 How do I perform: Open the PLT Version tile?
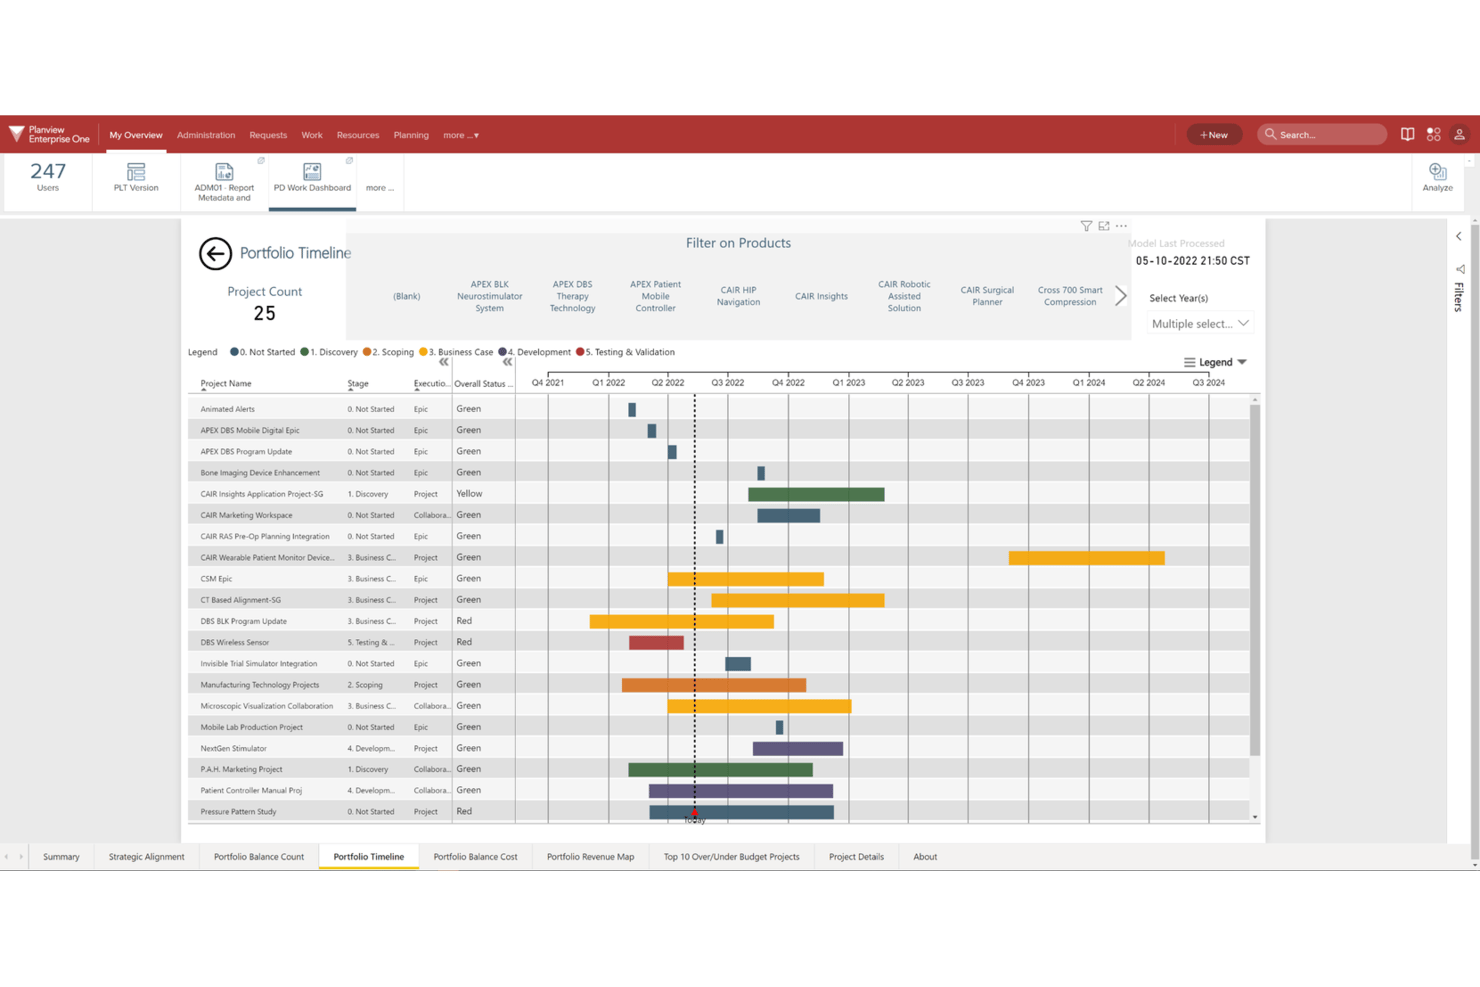pyautogui.click(x=136, y=177)
